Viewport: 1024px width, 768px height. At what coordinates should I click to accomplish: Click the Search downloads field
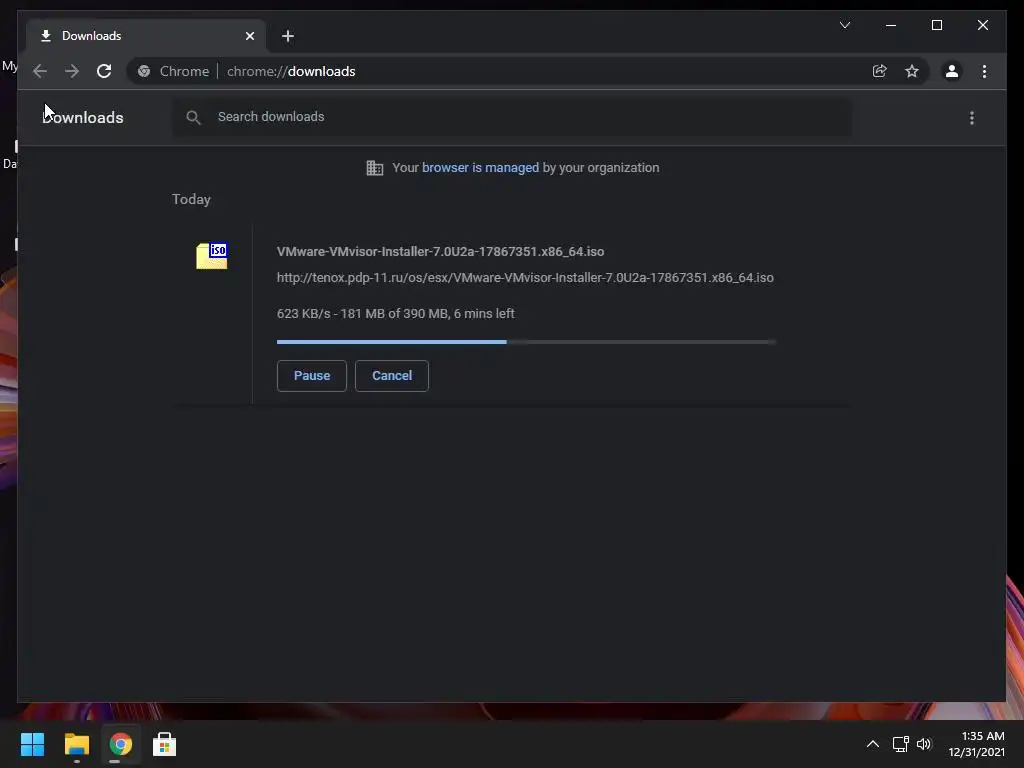[512, 117]
